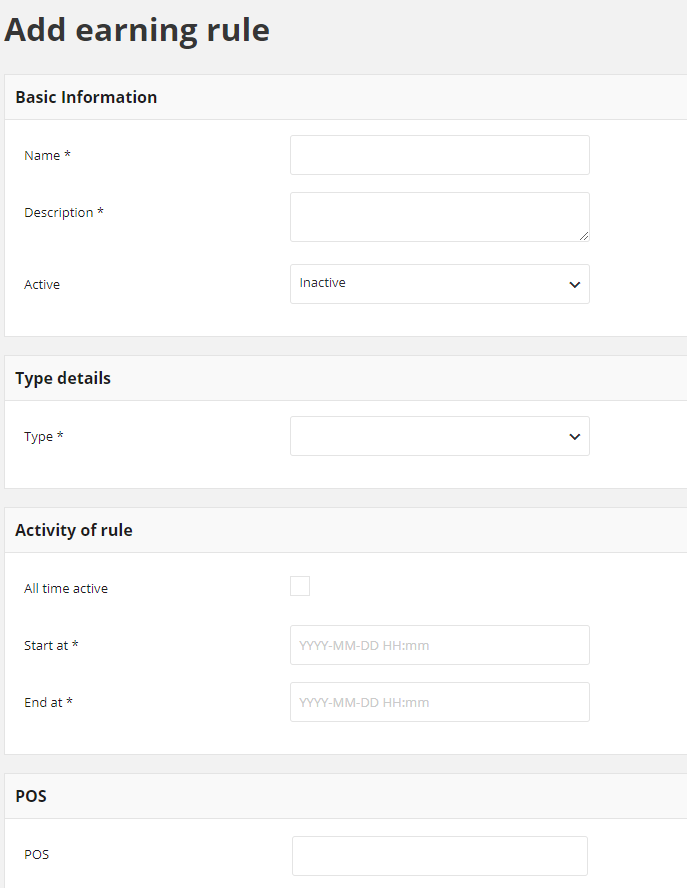Viewport: 687px width, 888px height.
Task: Expand the empty Type dropdown
Action: click(439, 436)
